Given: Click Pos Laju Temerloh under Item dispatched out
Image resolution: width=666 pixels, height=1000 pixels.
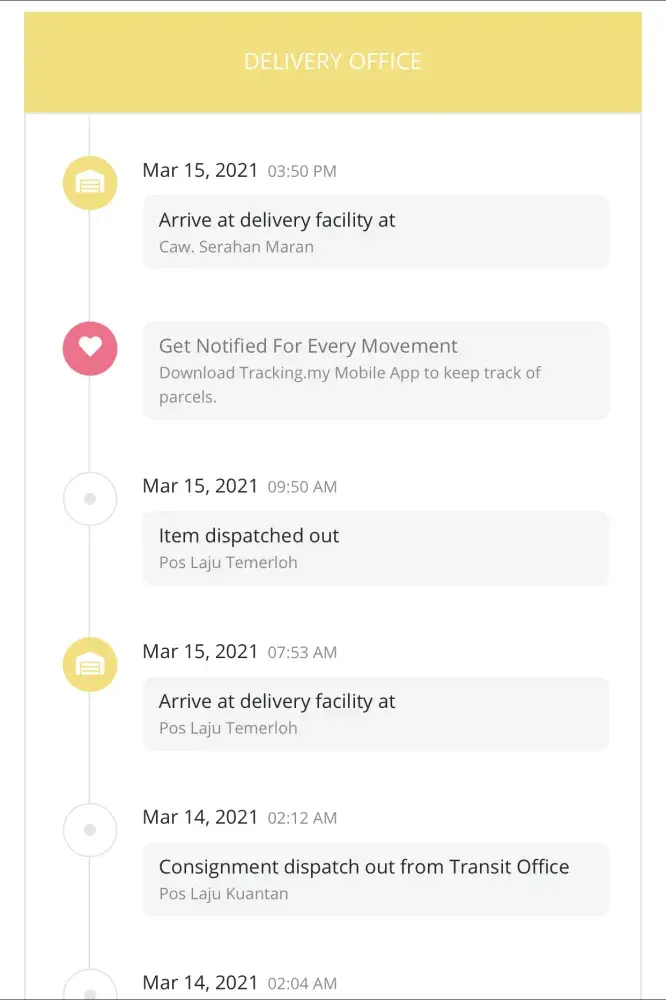Looking at the screenshot, I should tap(228, 562).
